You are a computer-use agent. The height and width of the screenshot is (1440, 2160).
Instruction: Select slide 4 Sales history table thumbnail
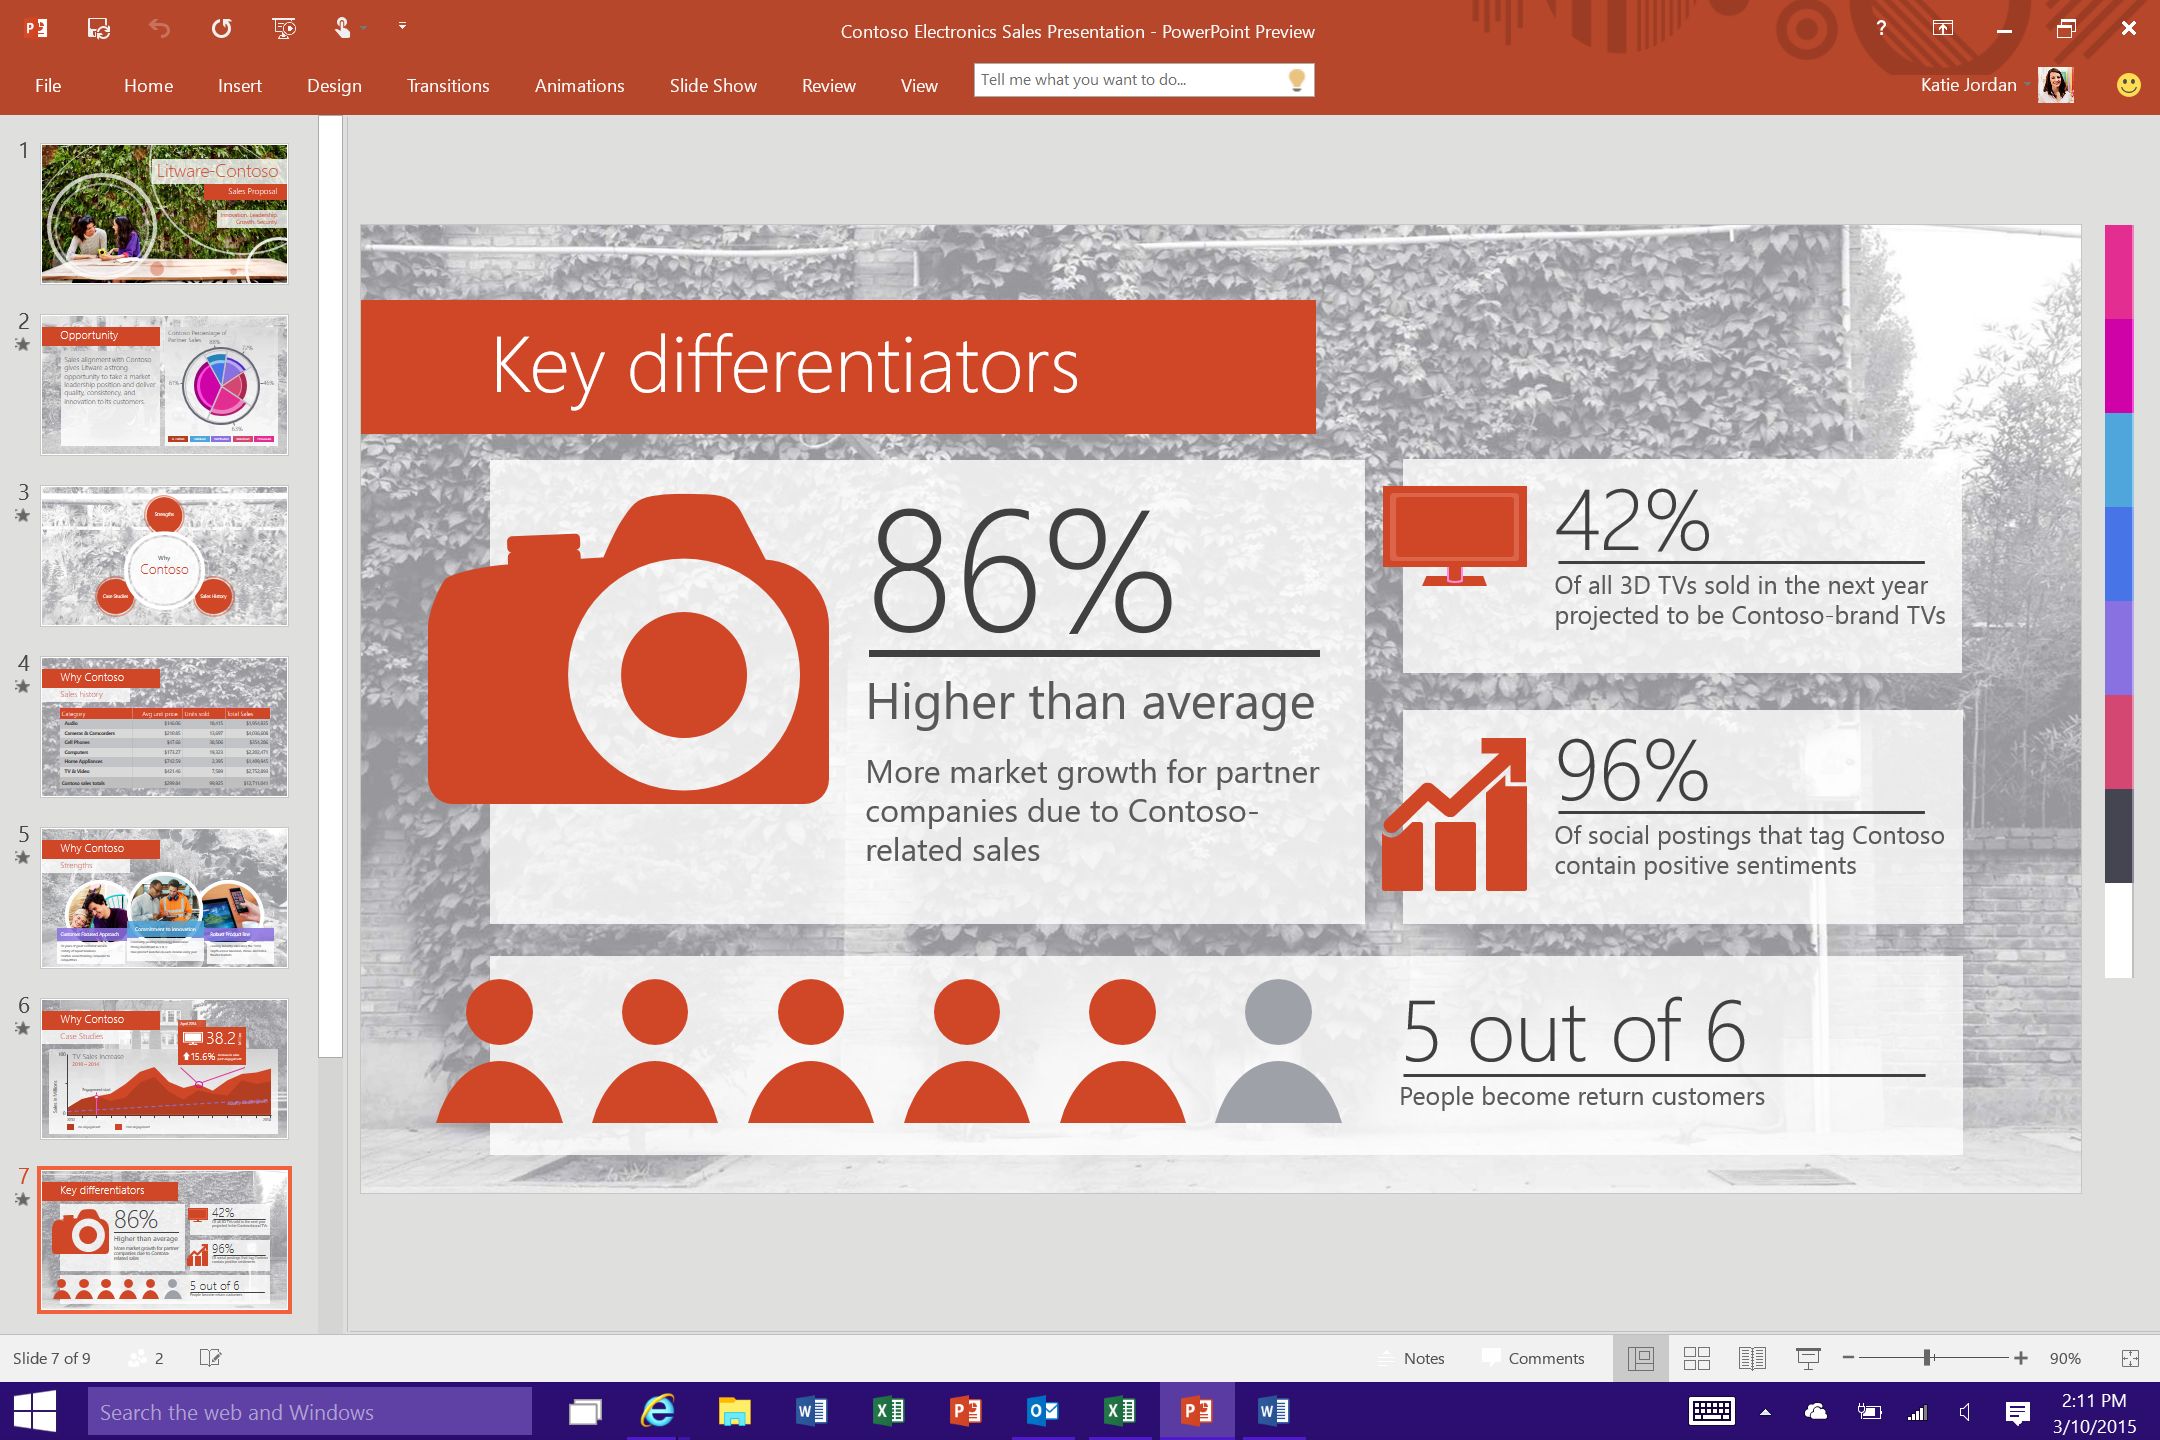[x=164, y=727]
